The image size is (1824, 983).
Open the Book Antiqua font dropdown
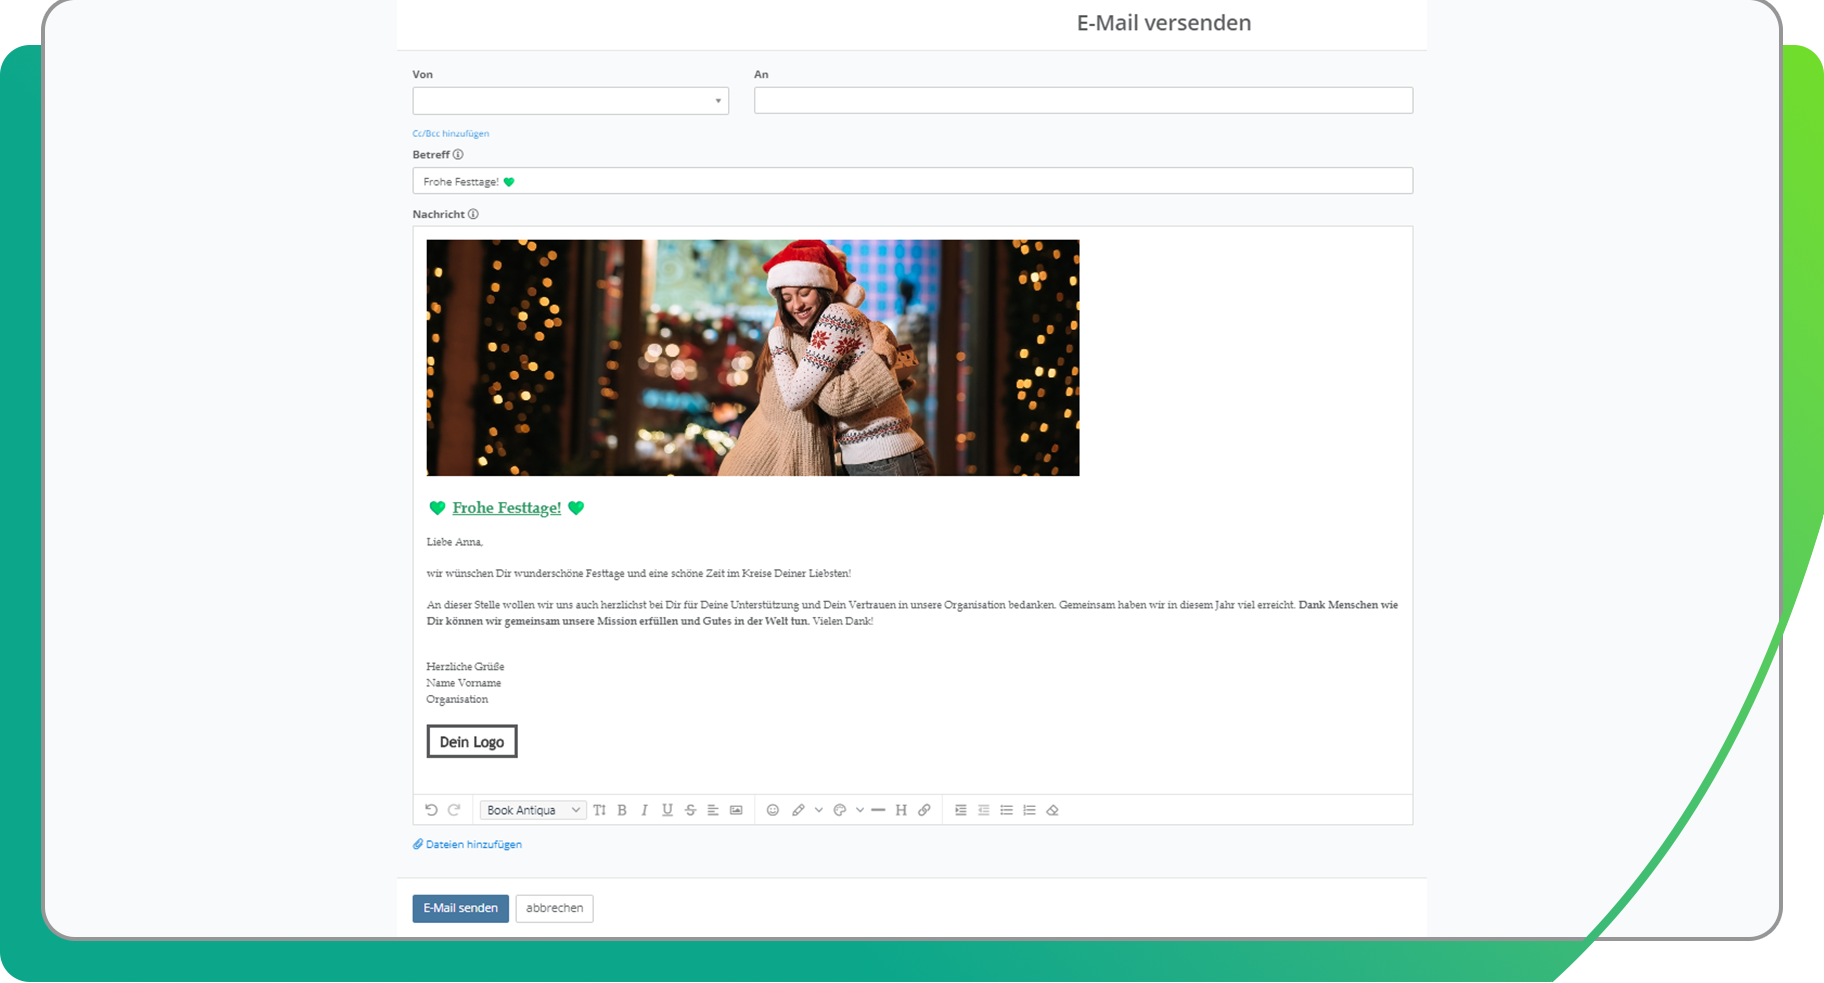[532, 810]
